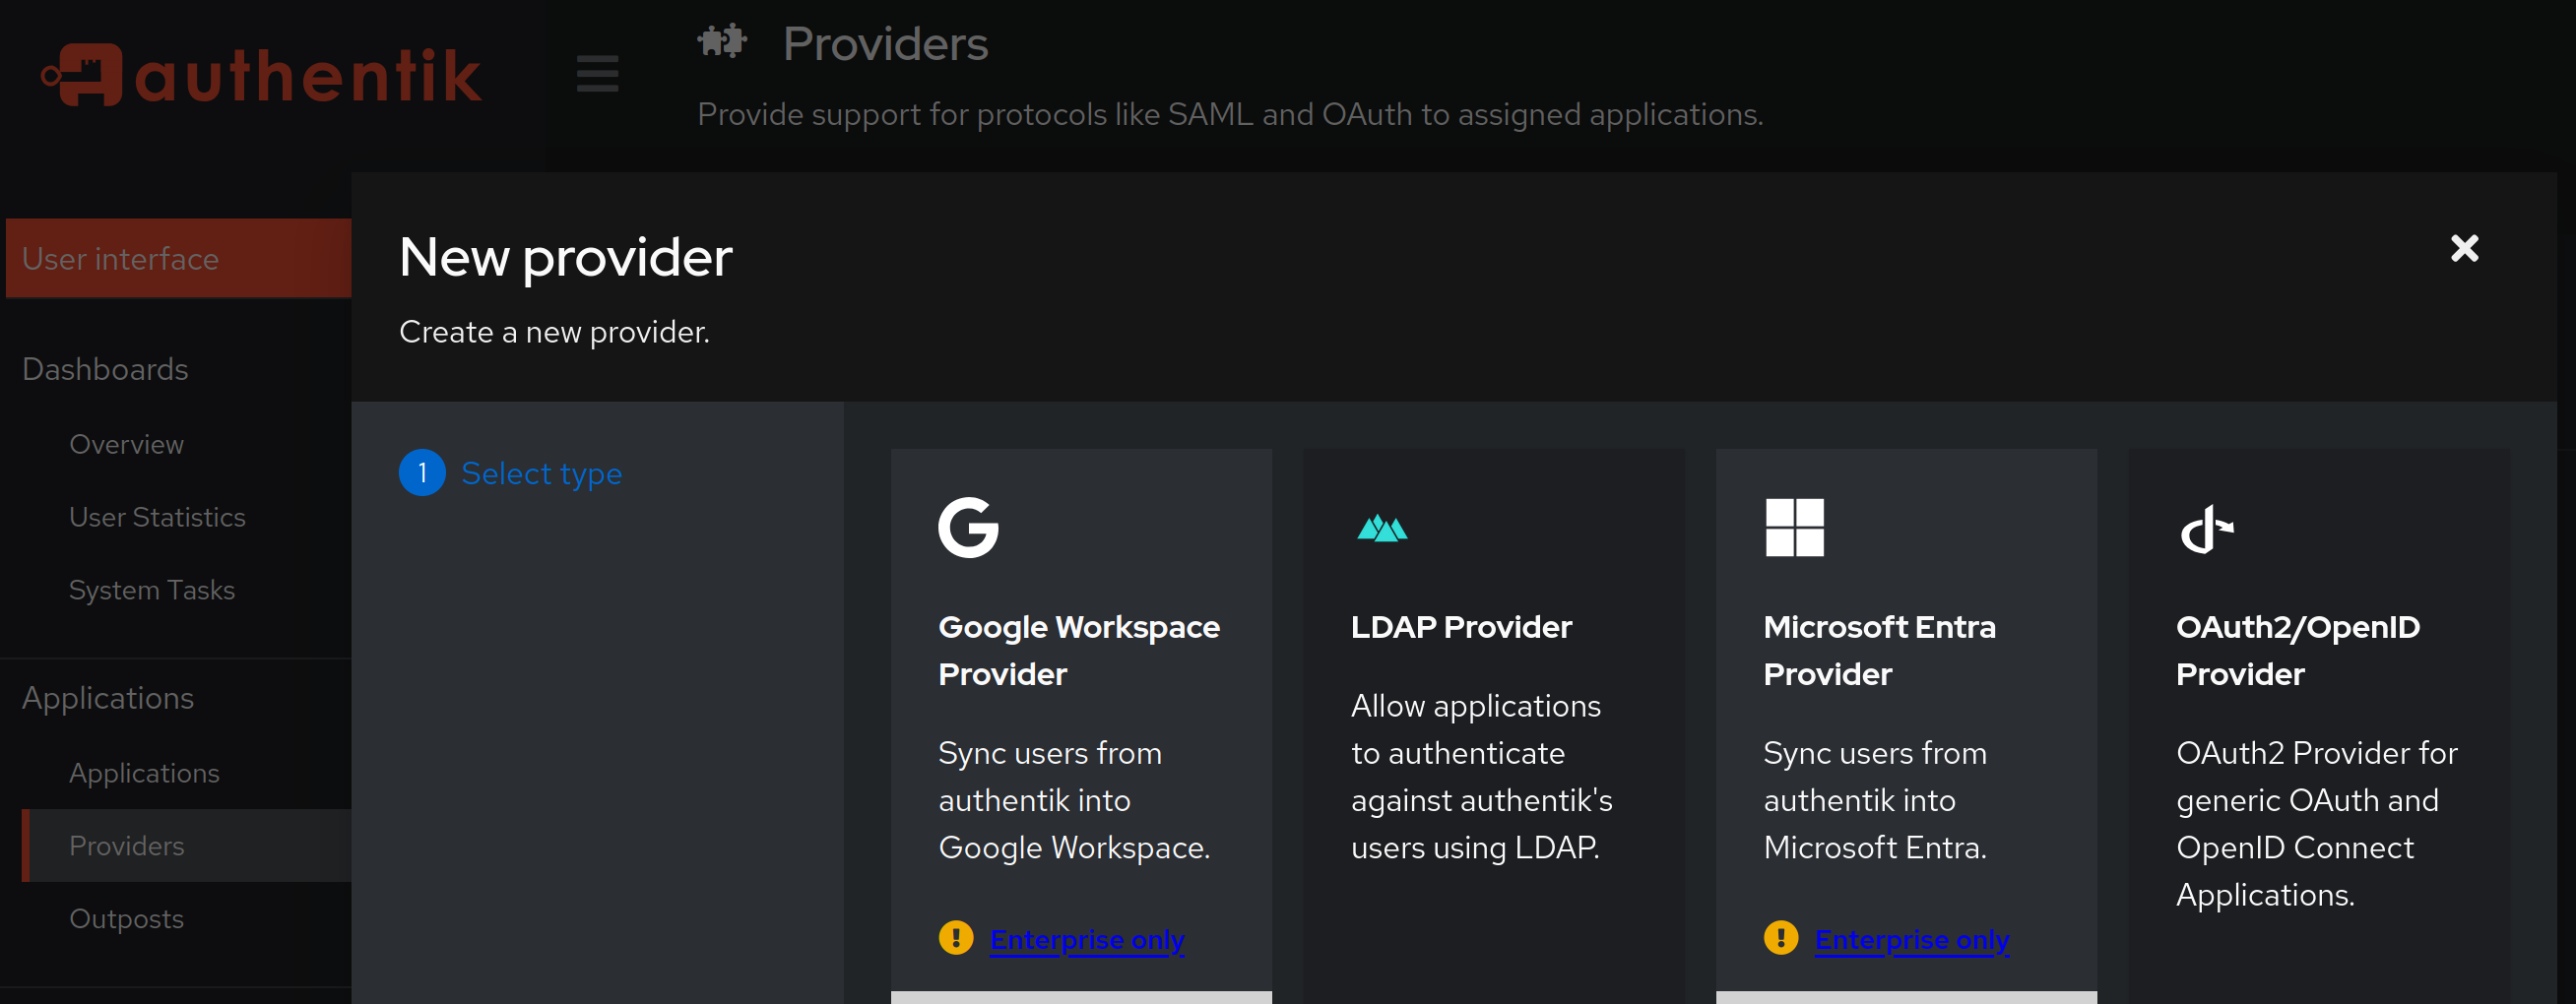
Task: Click the OpenID provider icon
Action: [2206, 529]
